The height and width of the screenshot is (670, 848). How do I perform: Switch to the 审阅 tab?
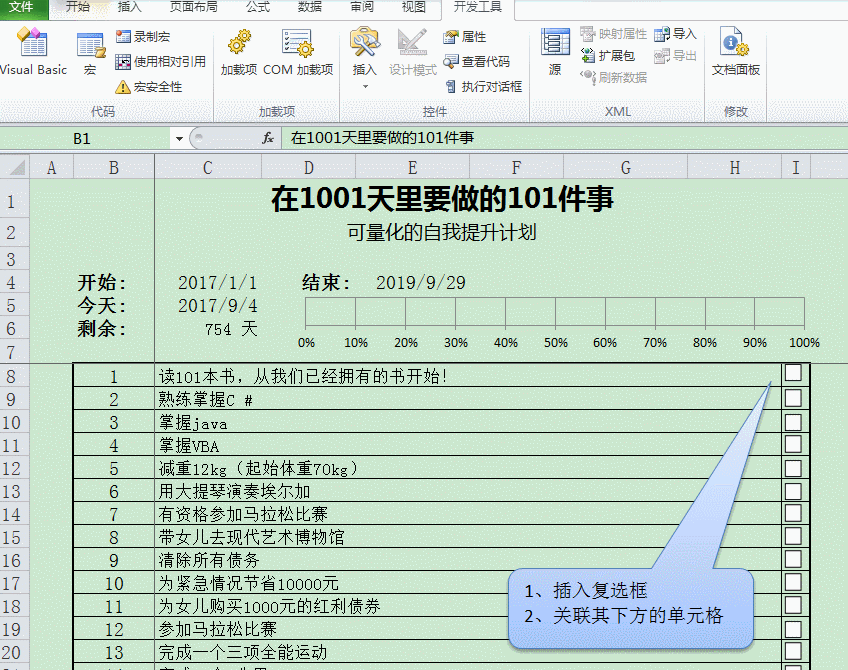click(x=362, y=7)
